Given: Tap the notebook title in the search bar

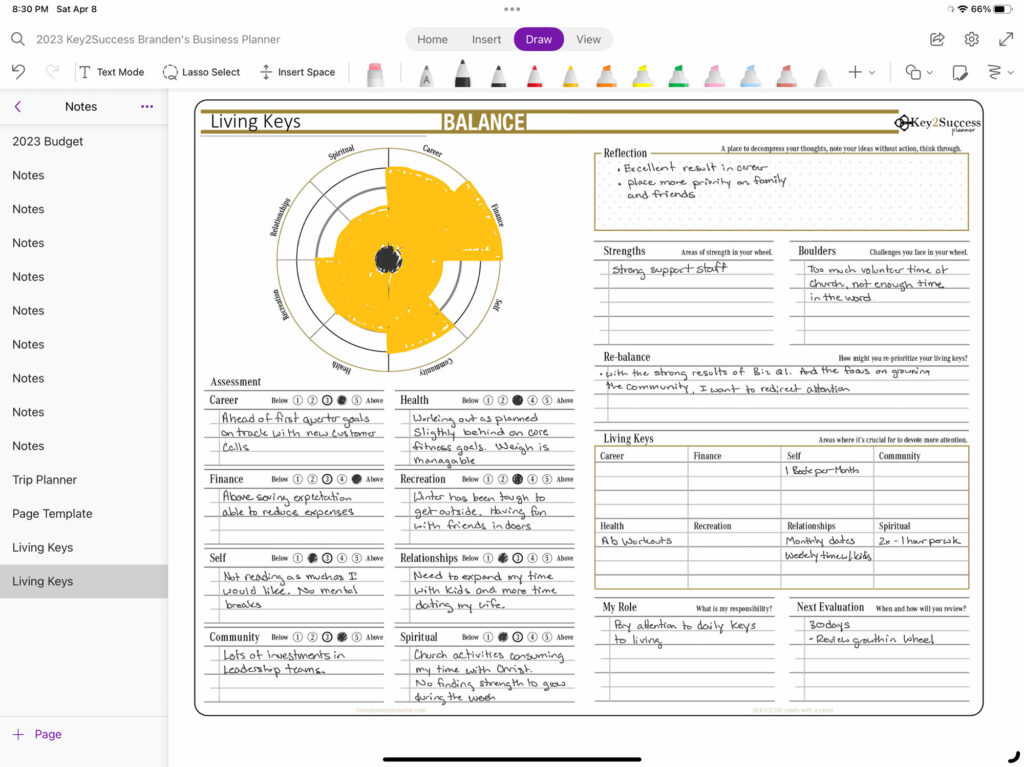Looking at the screenshot, I should (158, 39).
